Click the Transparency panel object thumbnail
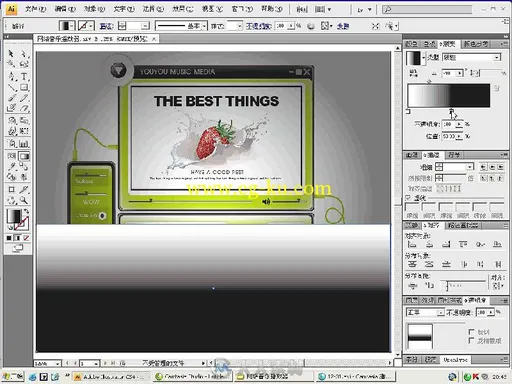Screen dimensions: 512x384 (x=420, y=336)
